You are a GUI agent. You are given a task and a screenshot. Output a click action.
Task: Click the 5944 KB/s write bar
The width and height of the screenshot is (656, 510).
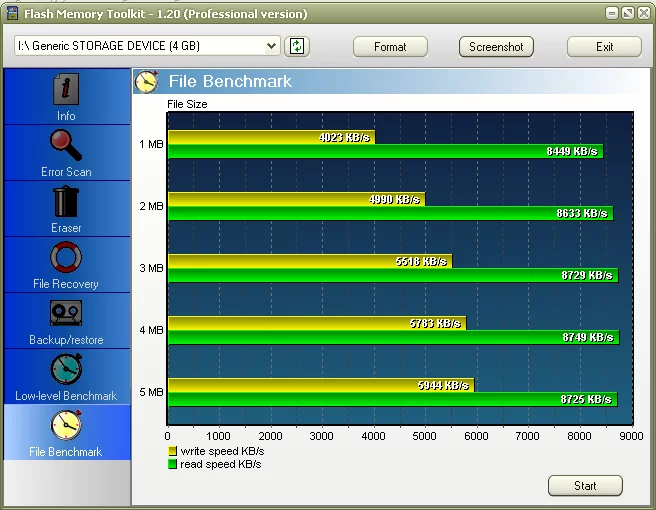[321, 385]
